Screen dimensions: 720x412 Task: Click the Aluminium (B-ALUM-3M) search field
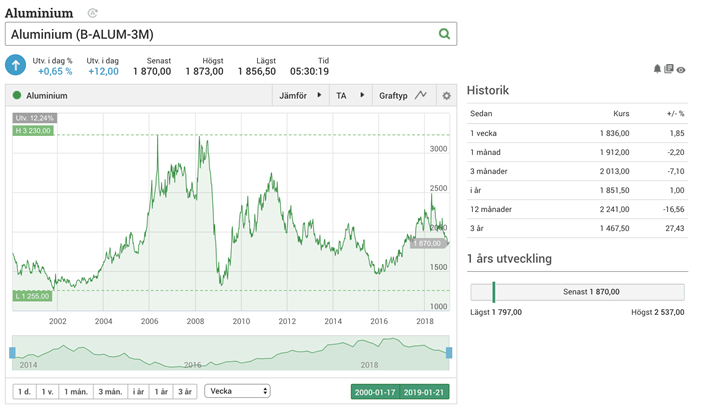(x=220, y=34)
